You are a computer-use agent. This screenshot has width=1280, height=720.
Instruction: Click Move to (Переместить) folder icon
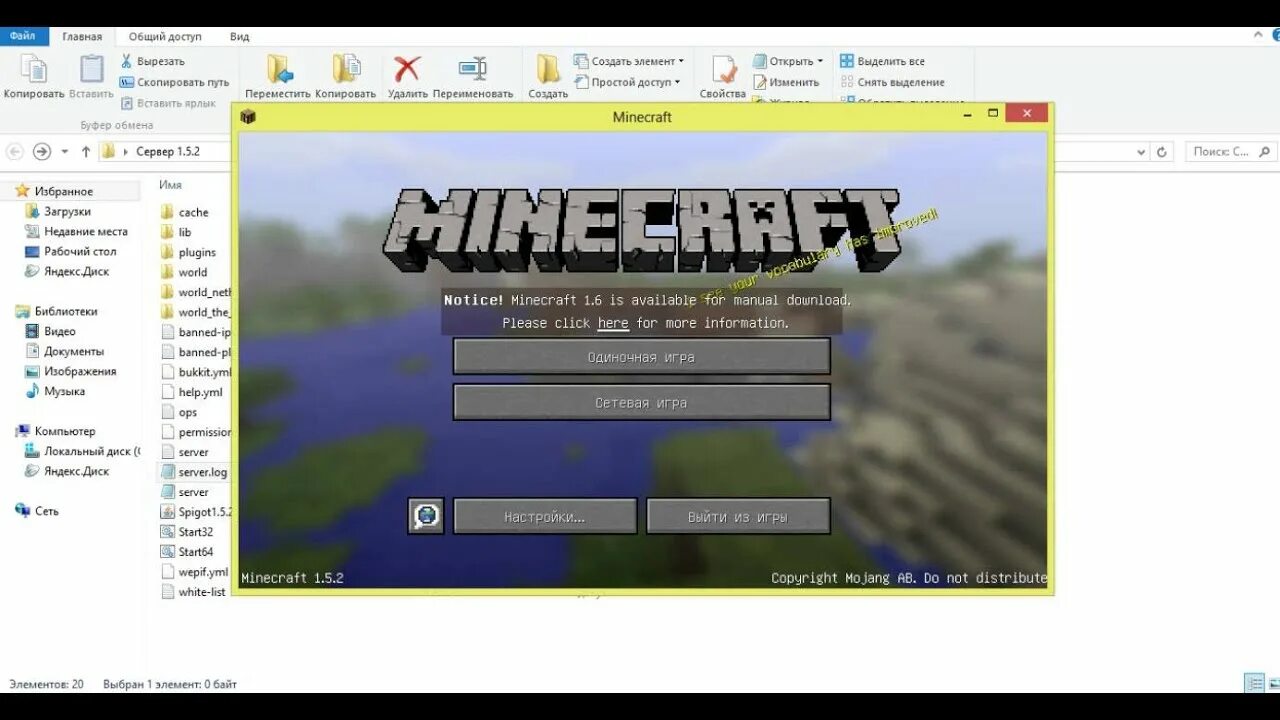tap(279, 69)
